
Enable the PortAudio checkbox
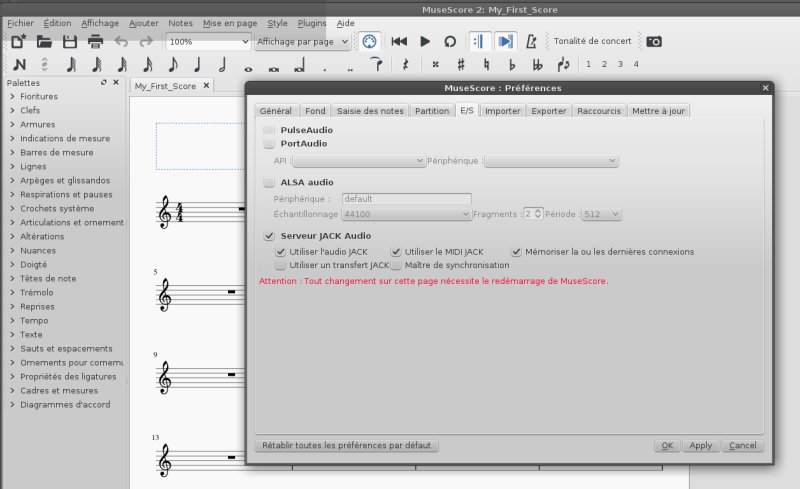point(269,143)
